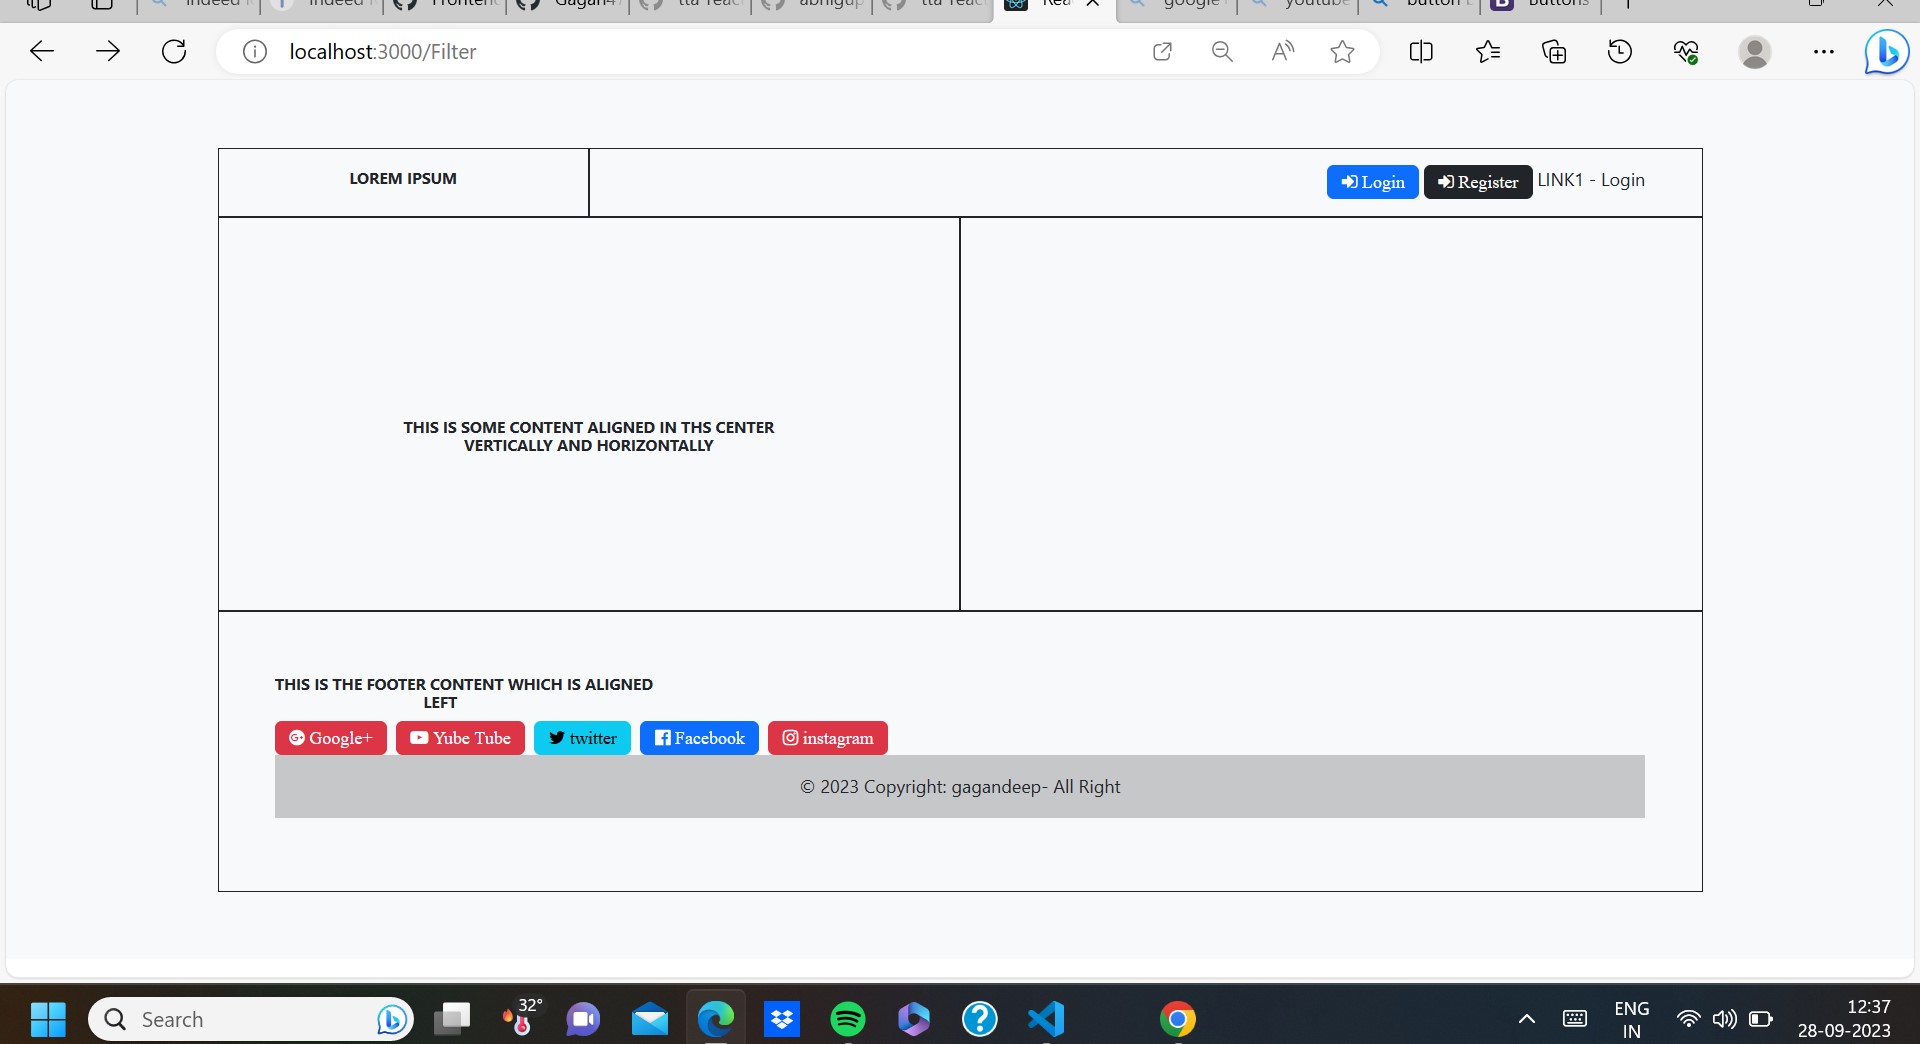The height and width of the screenshot is (1044, 1920).
Task: Open the Login button's door icon
Action: (x=1351, y=181)
